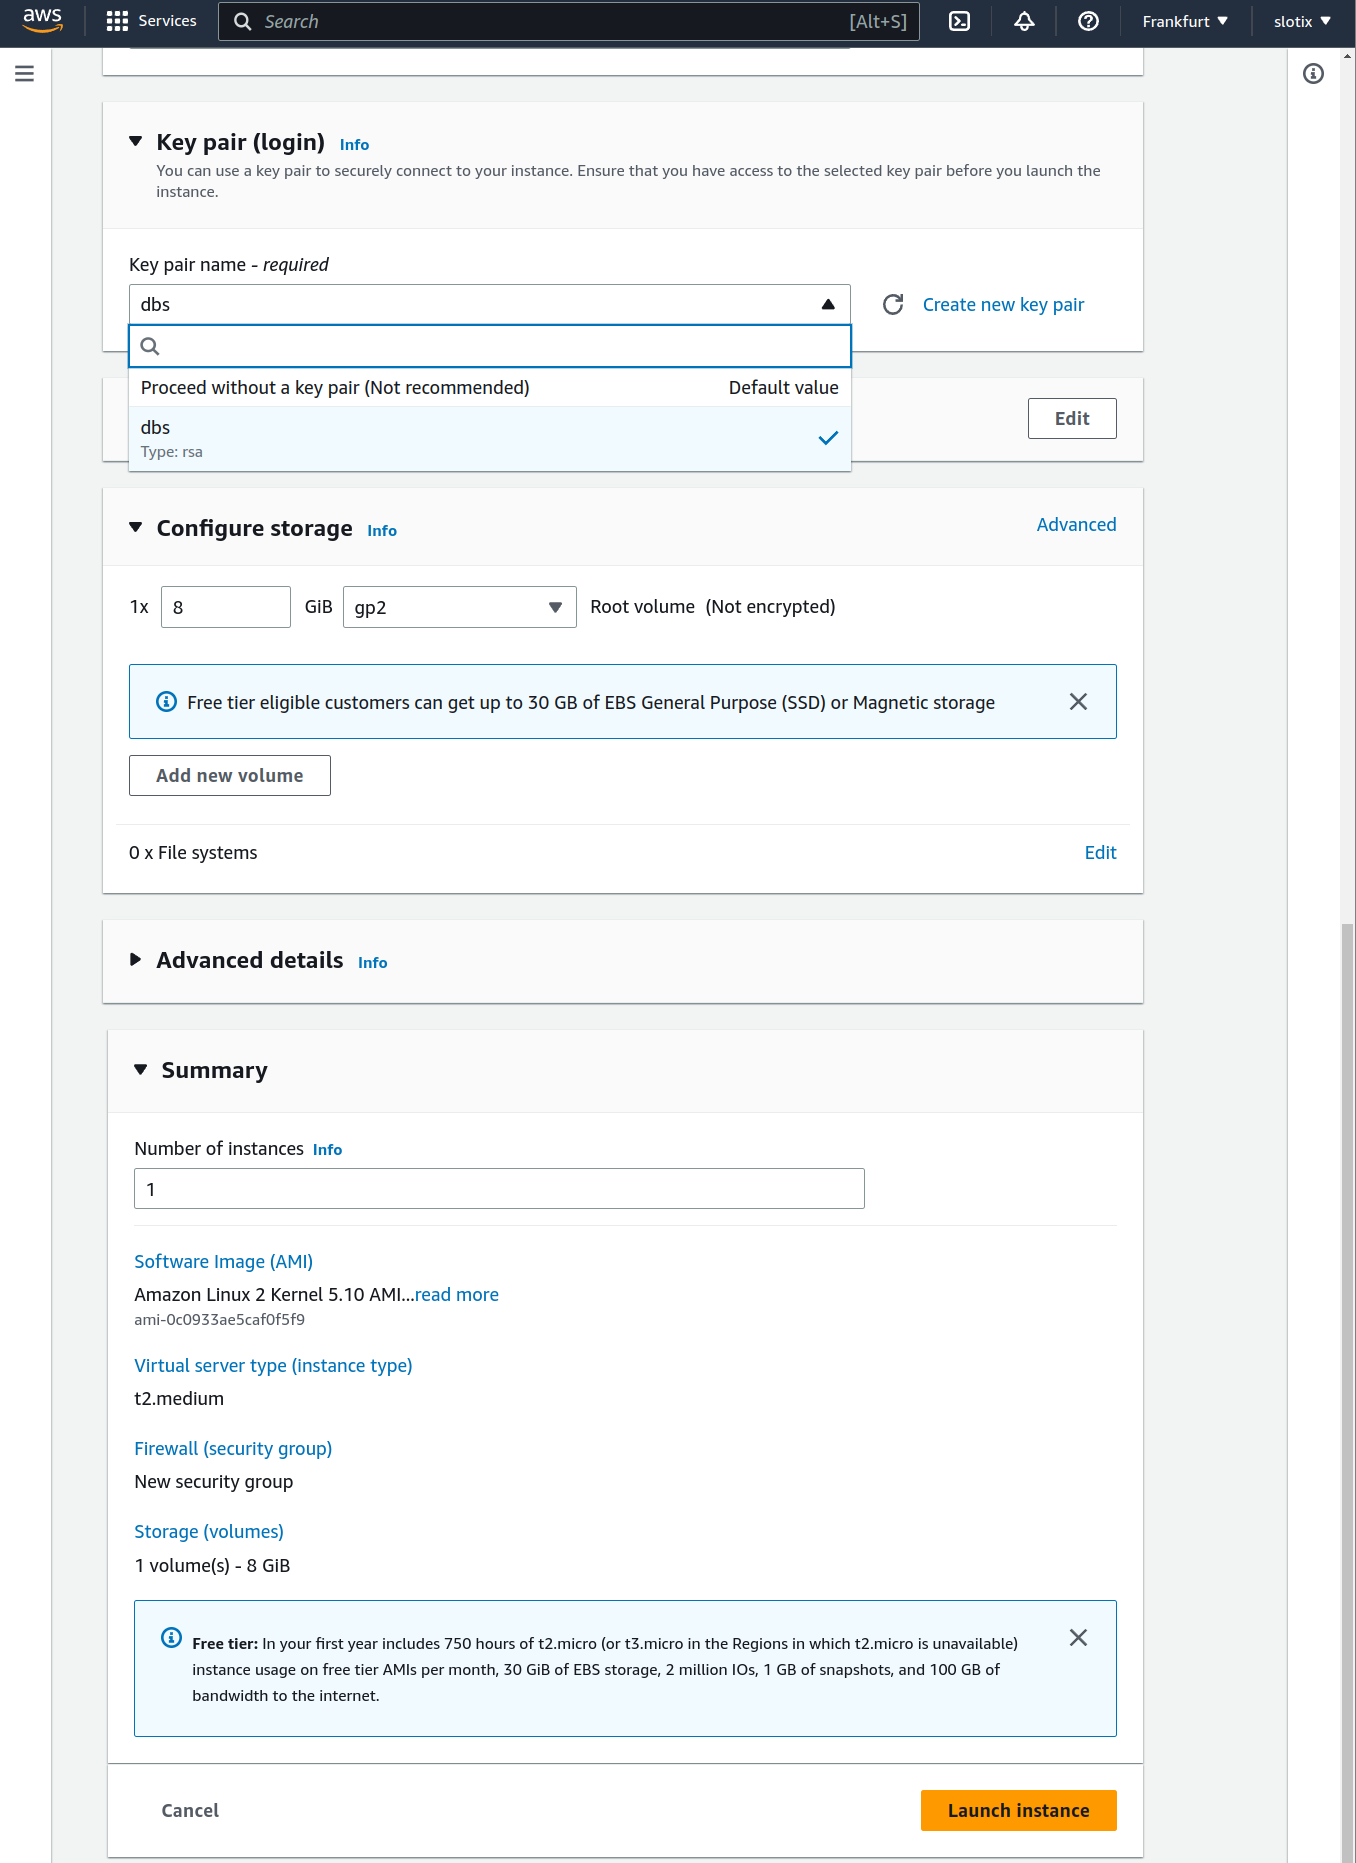Open the slotix account menu
The width and height of the screenshot is (1356, 1863).
click(x=1302, y=21)
